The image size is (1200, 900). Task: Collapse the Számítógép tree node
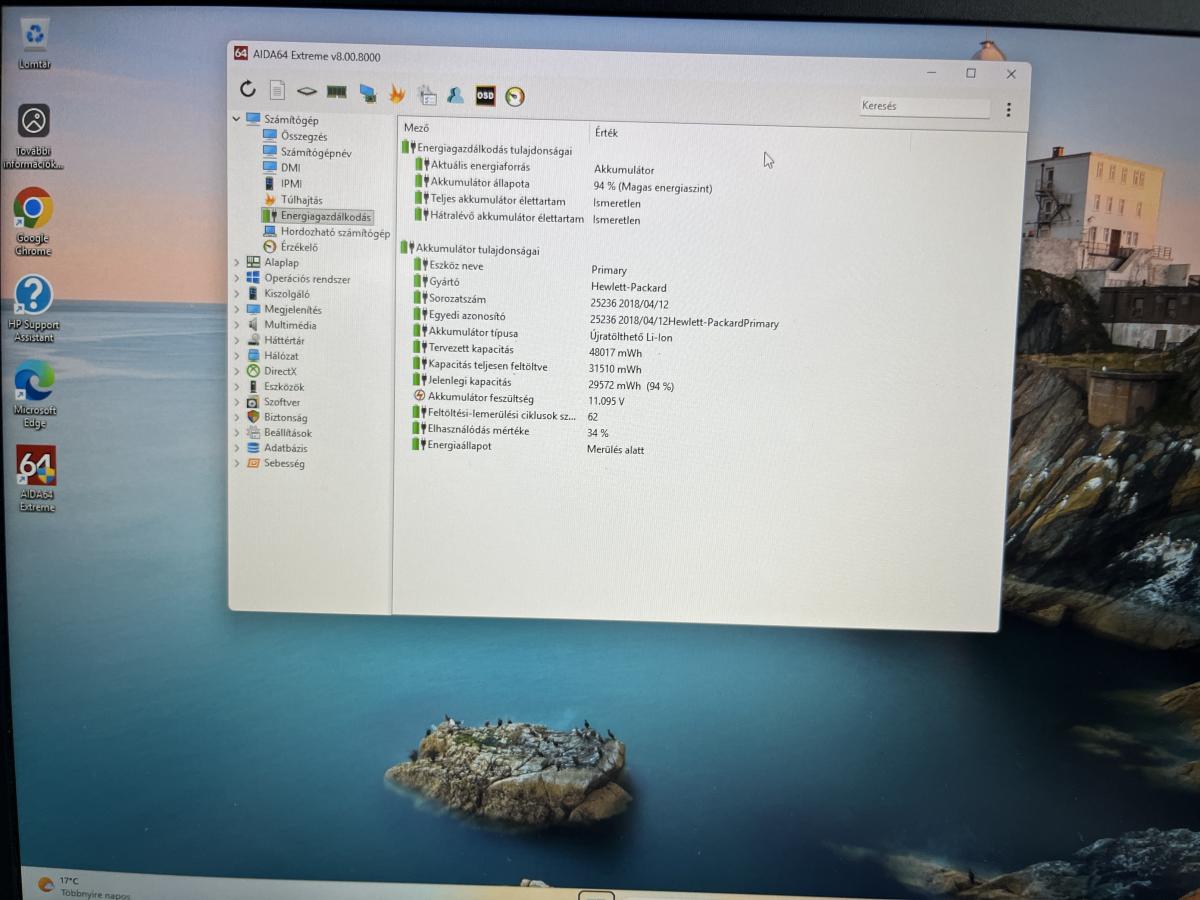237,119
